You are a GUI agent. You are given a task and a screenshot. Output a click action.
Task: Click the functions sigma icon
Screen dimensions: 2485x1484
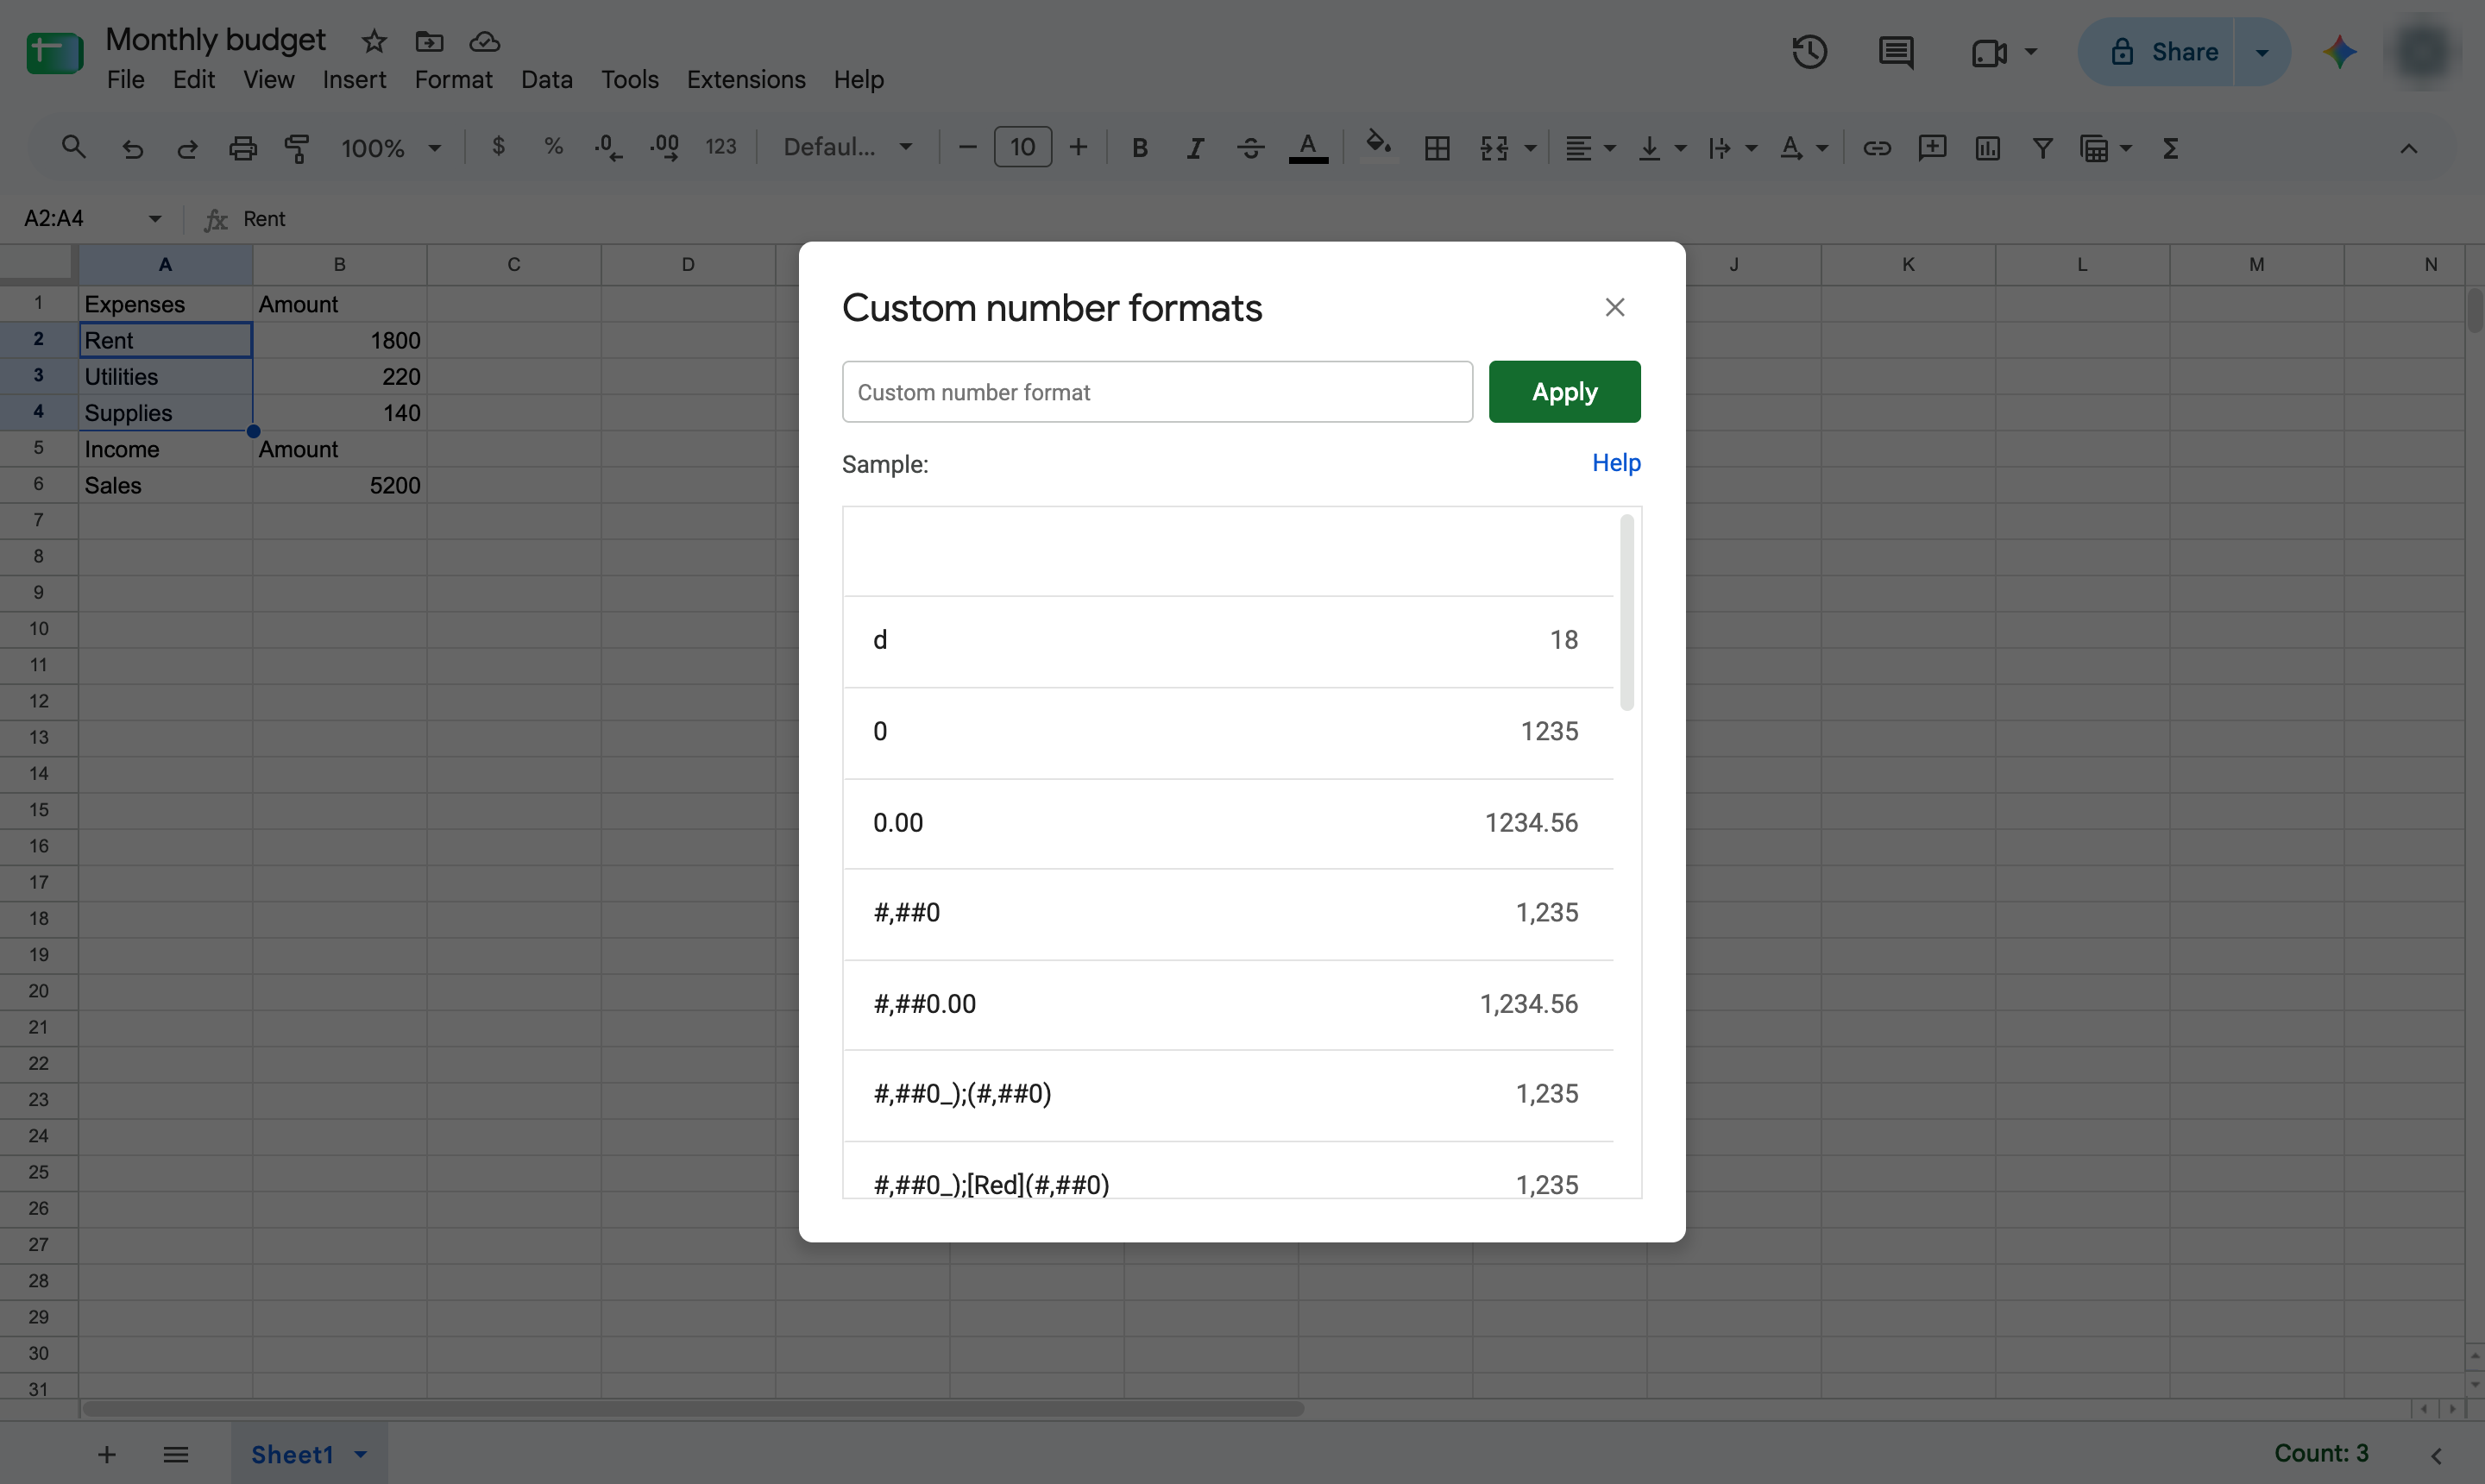[2170, 148]
